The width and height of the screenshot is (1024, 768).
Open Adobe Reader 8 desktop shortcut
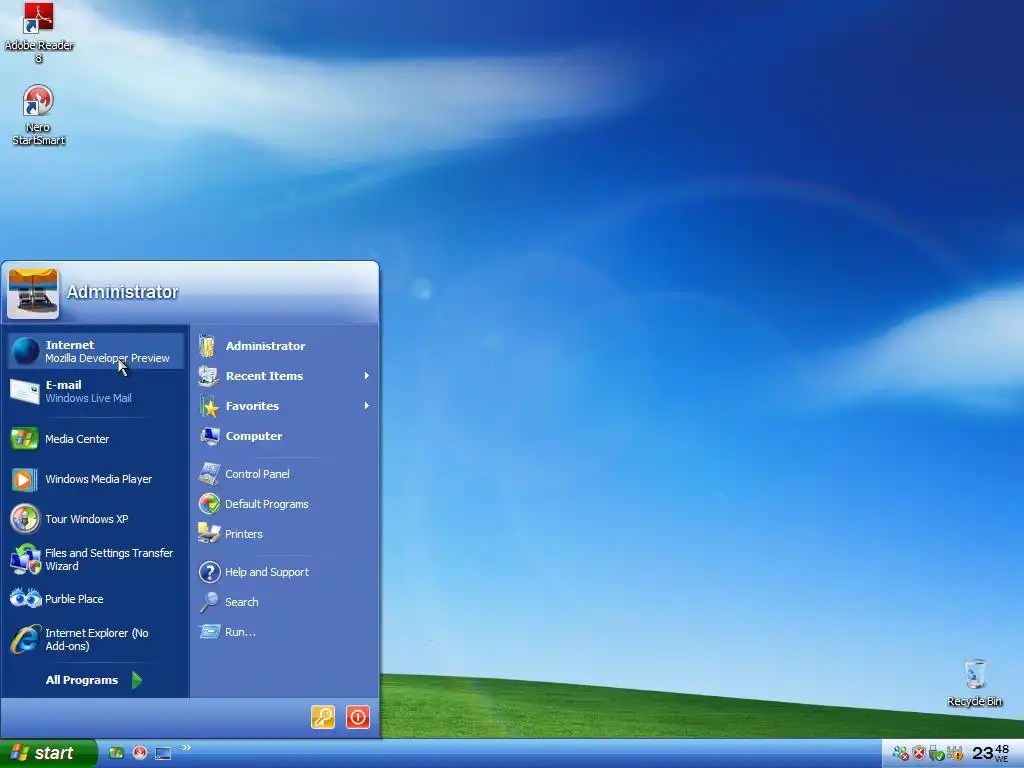(38, 33)
